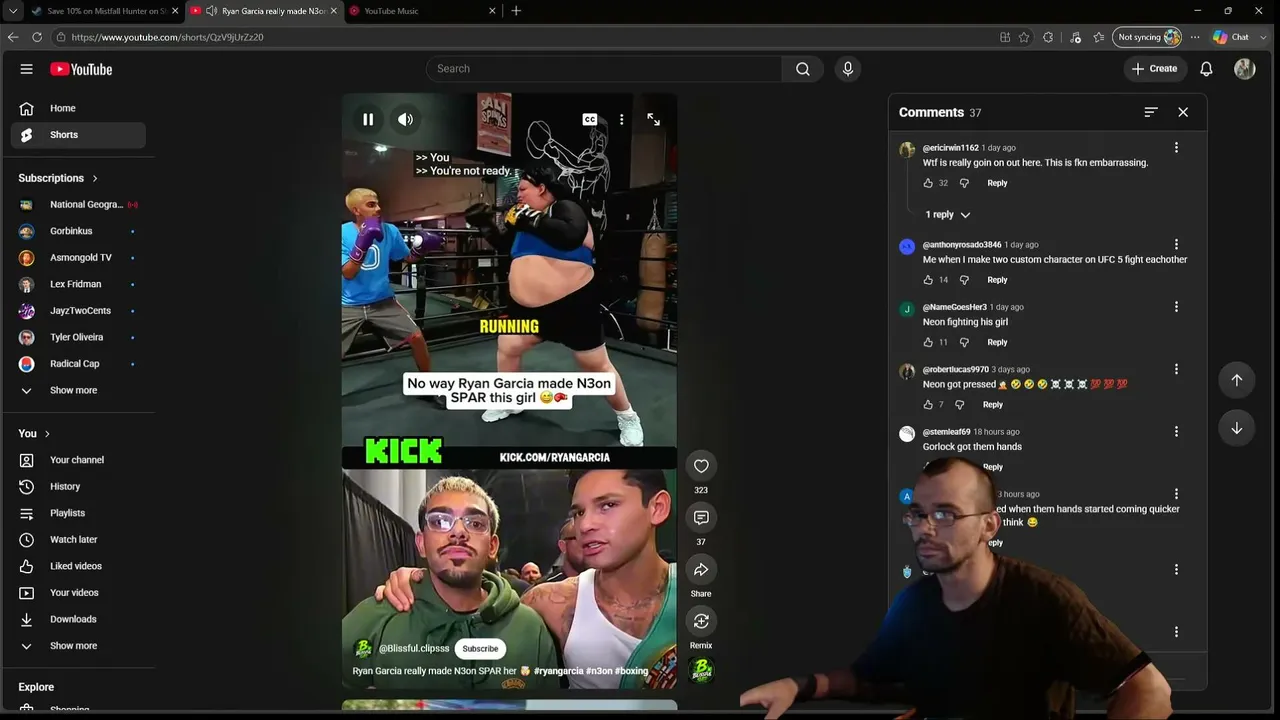Screen dimensions: 1280x720
Task: Click the browser address bar URL
Action: click(167, 37)
